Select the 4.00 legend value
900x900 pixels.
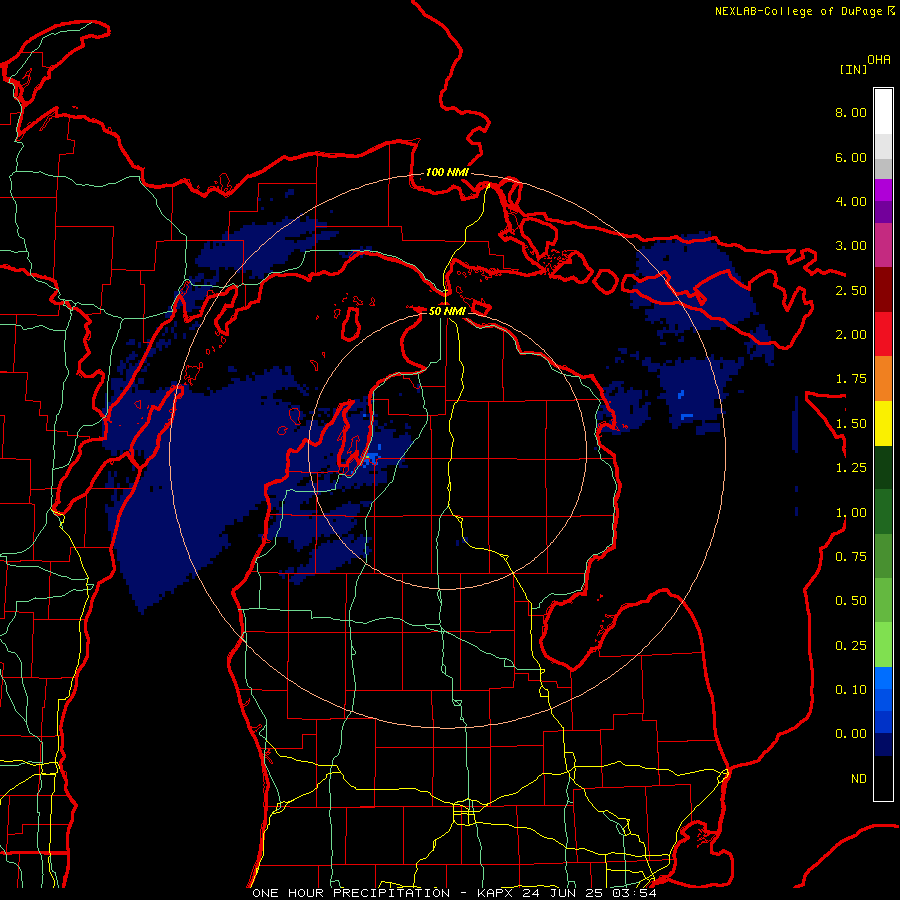point(851,201)
